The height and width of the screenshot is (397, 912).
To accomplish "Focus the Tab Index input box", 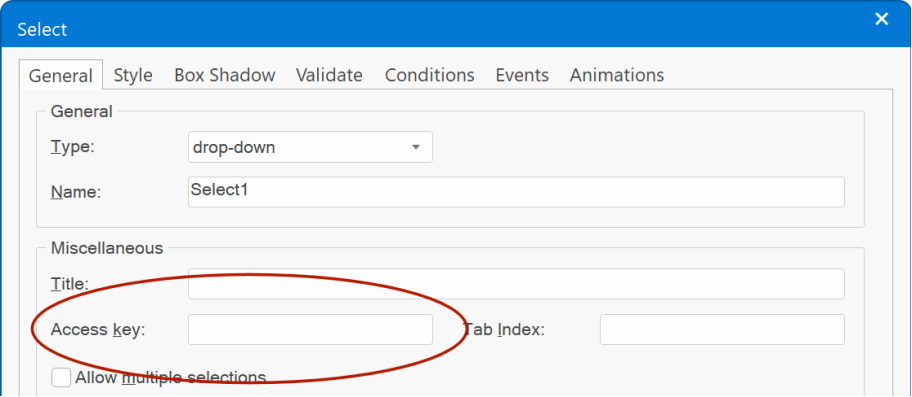I will click(722, 330).
